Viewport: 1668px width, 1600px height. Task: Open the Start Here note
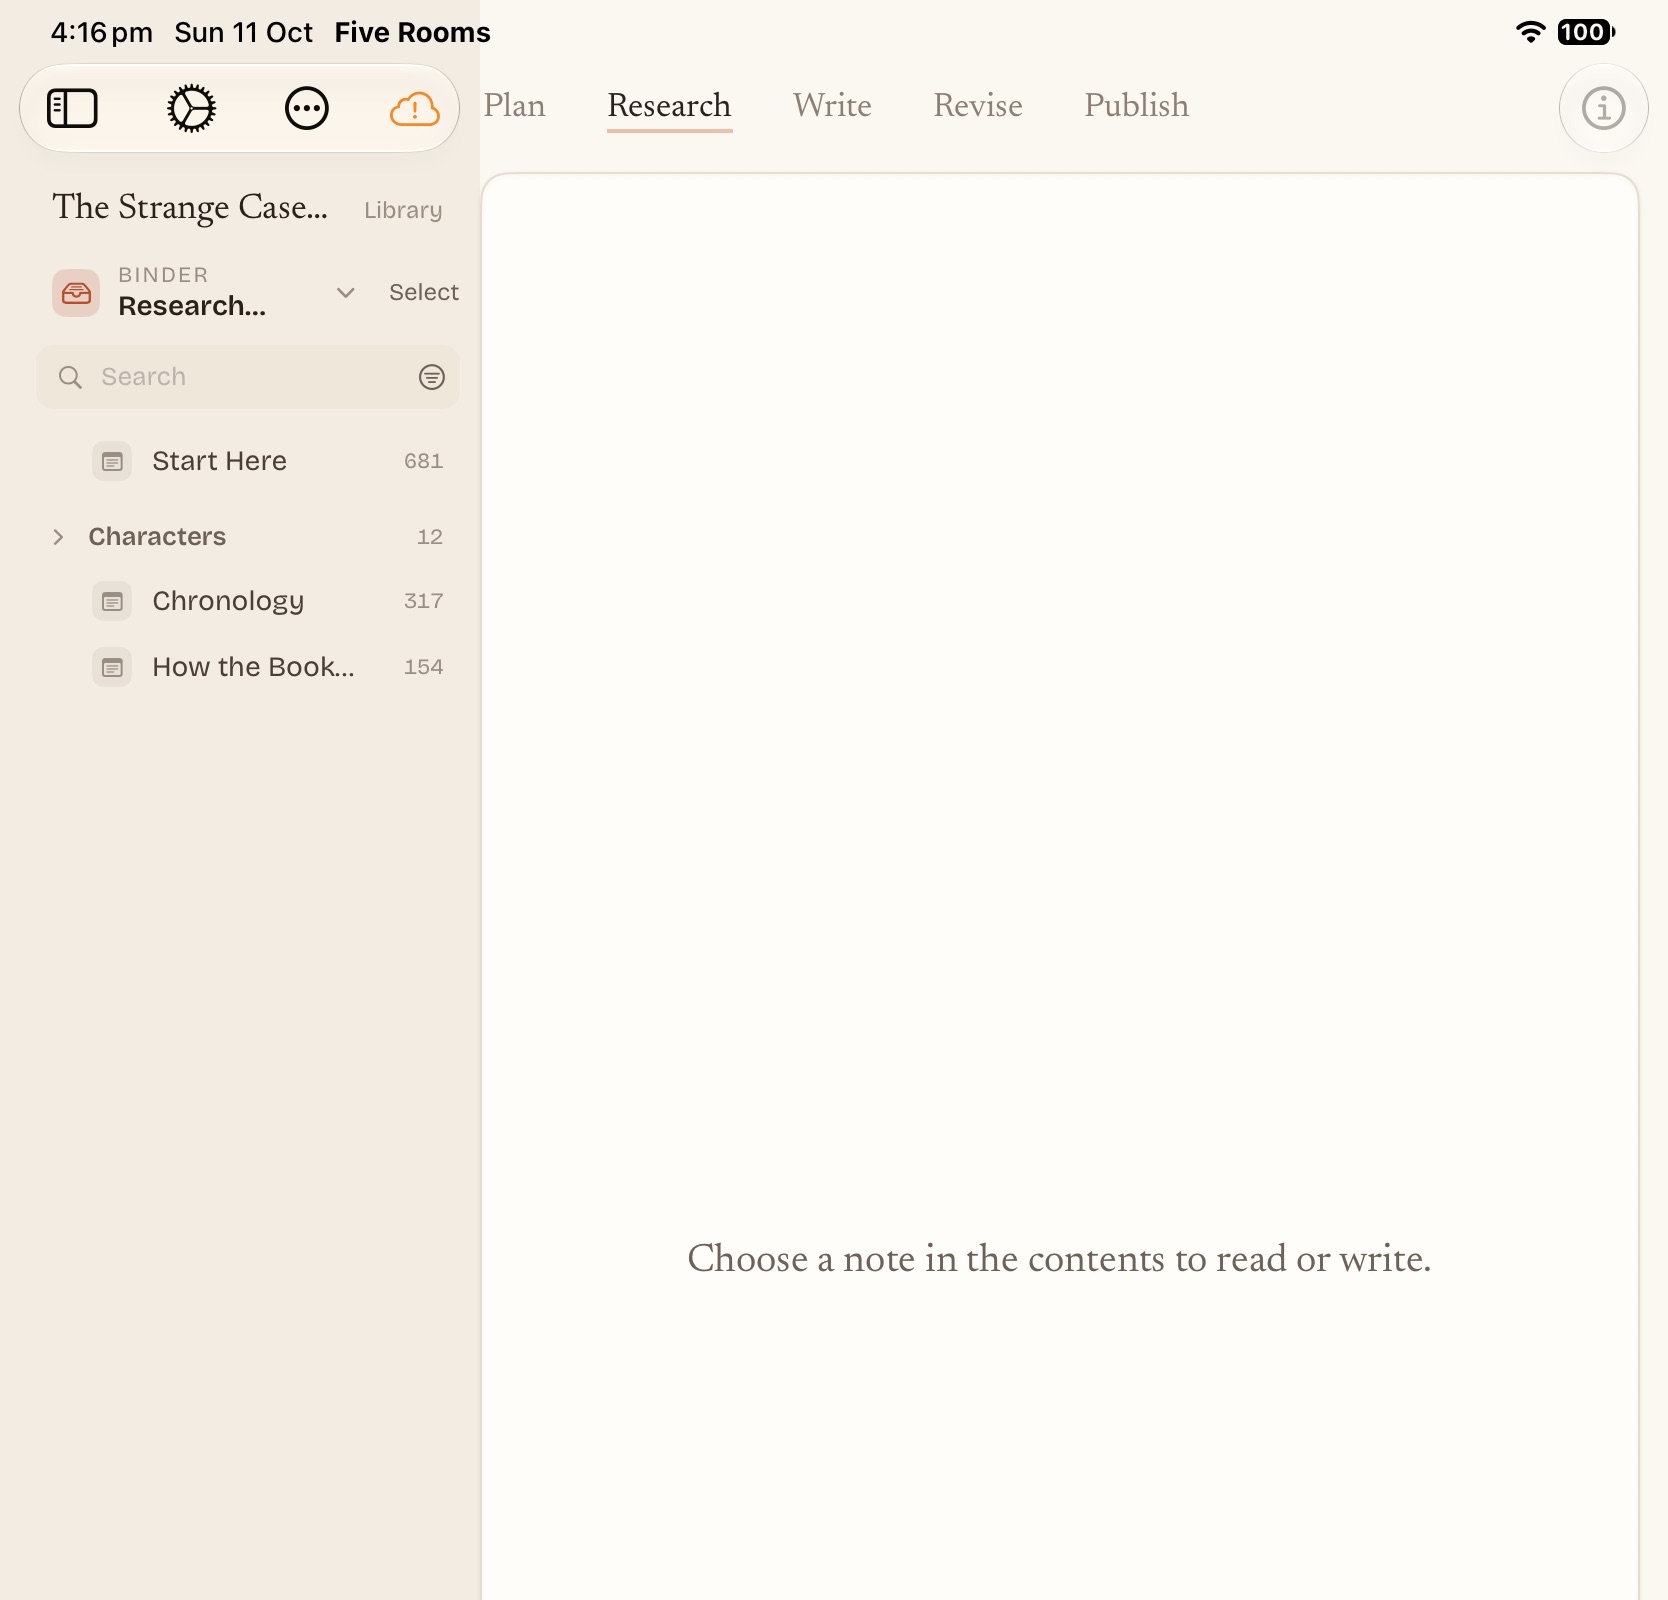tap(248, 461)
